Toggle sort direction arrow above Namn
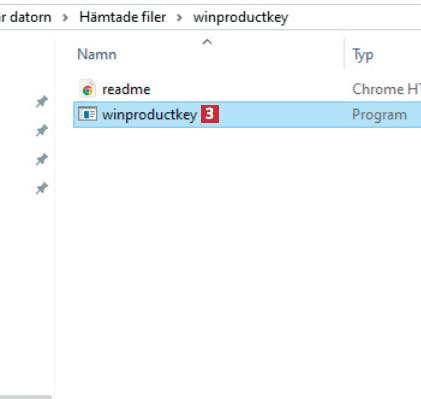 [207, 42]
